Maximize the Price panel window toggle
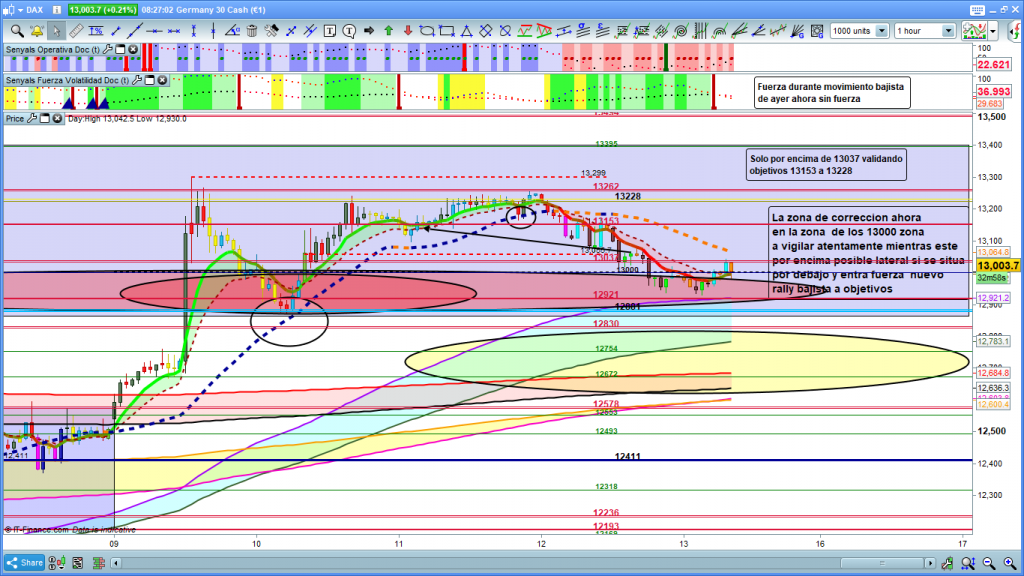This screenshot has width=1024, height=576. [46, 118]
